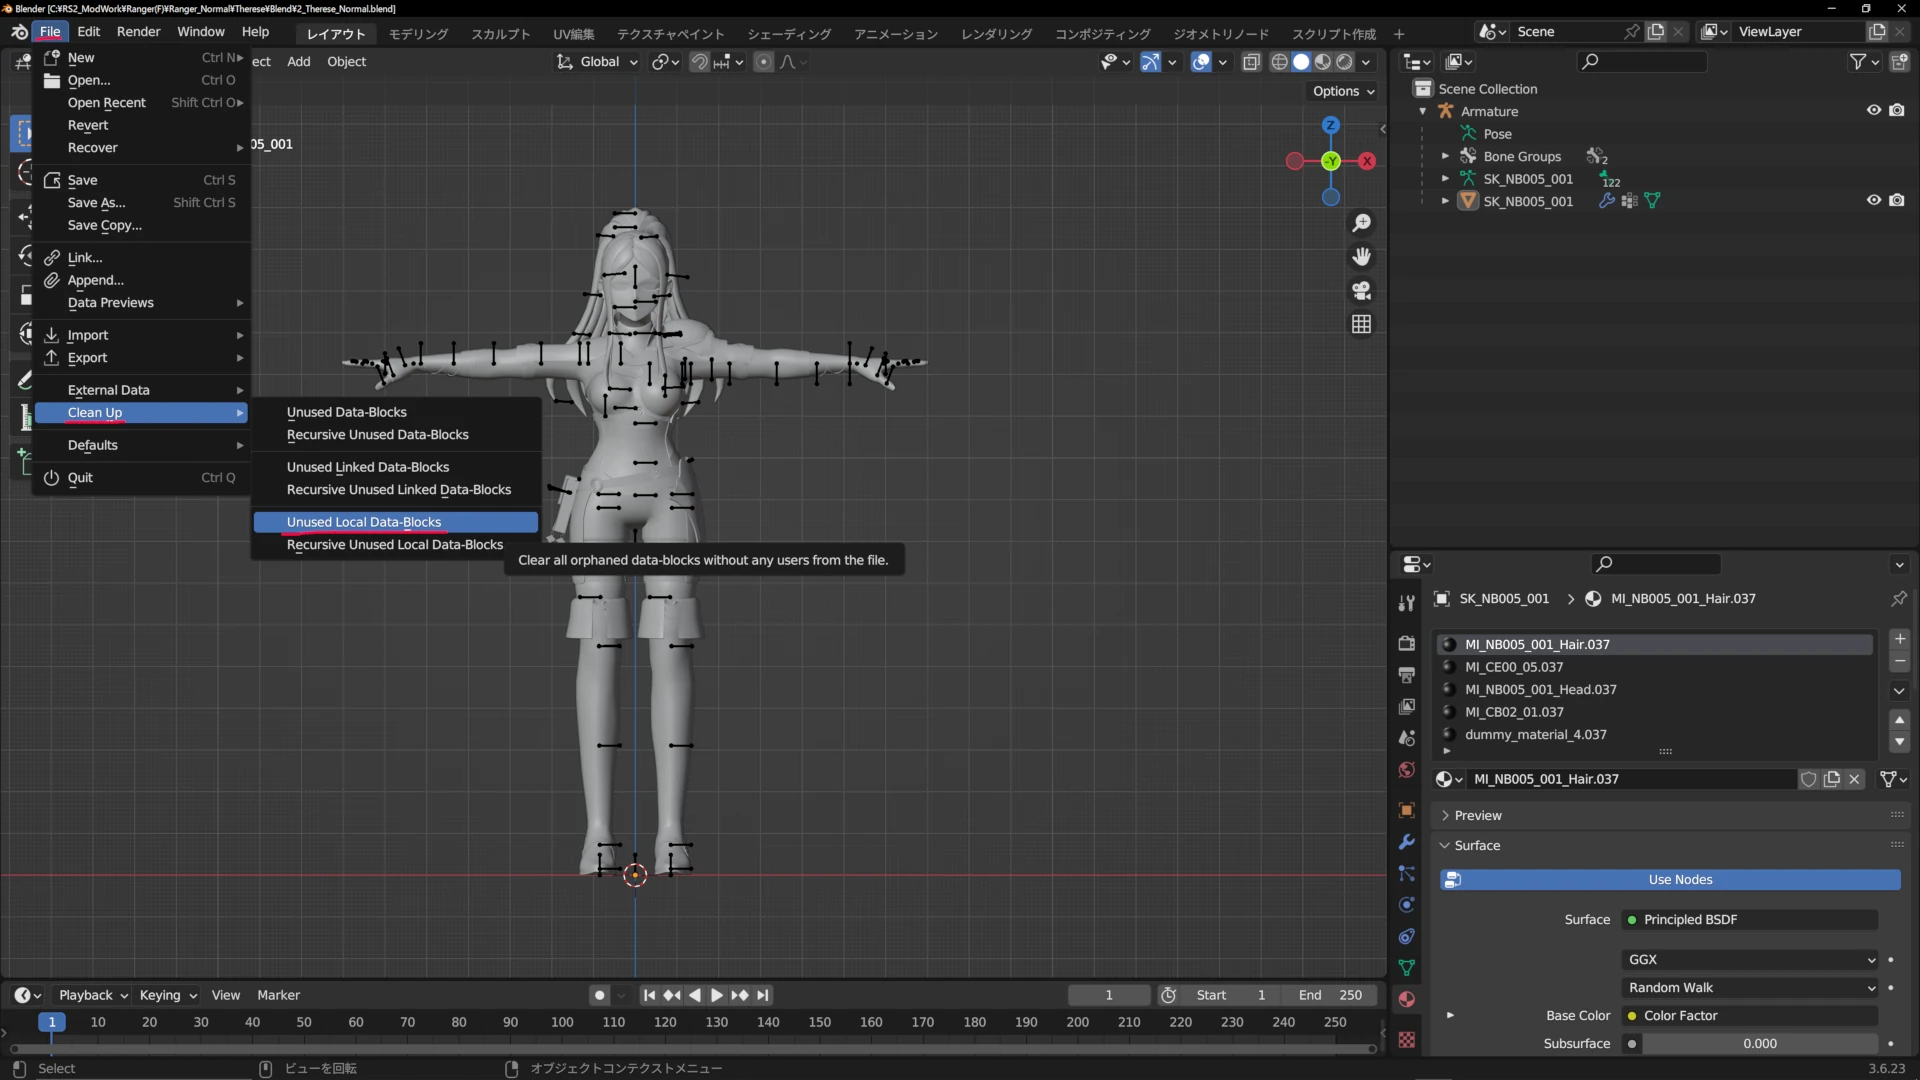Open Object Constraints properties tab
This screenshot has height=1080, width=1920.
1406,937
